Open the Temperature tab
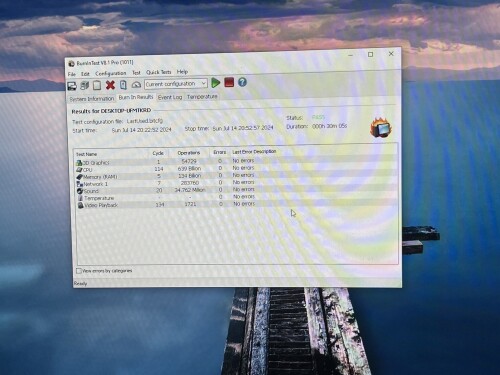Image resolution: width=500 pixels, height=375 pixels. tap(202, 96)
